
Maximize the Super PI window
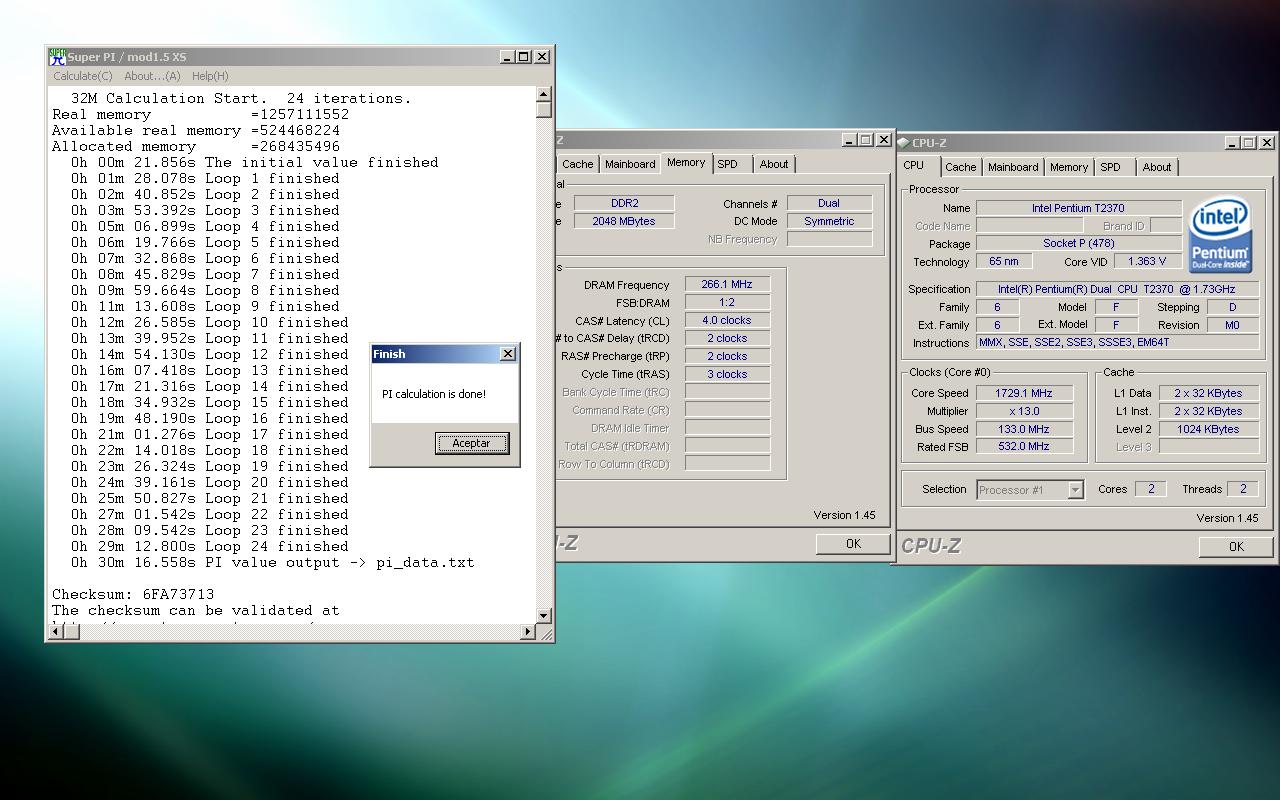pos(523,57)
